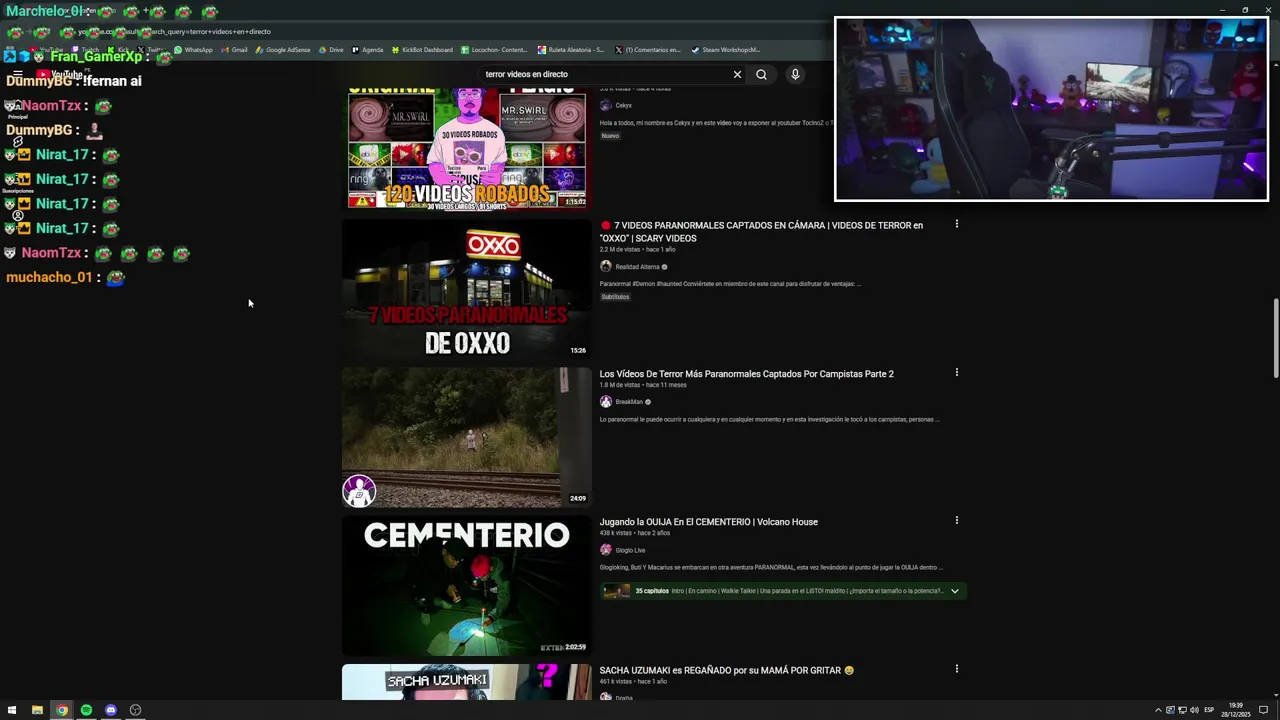
Task: Open the Steam Workshop bookmark
Action: pos(726,49)
